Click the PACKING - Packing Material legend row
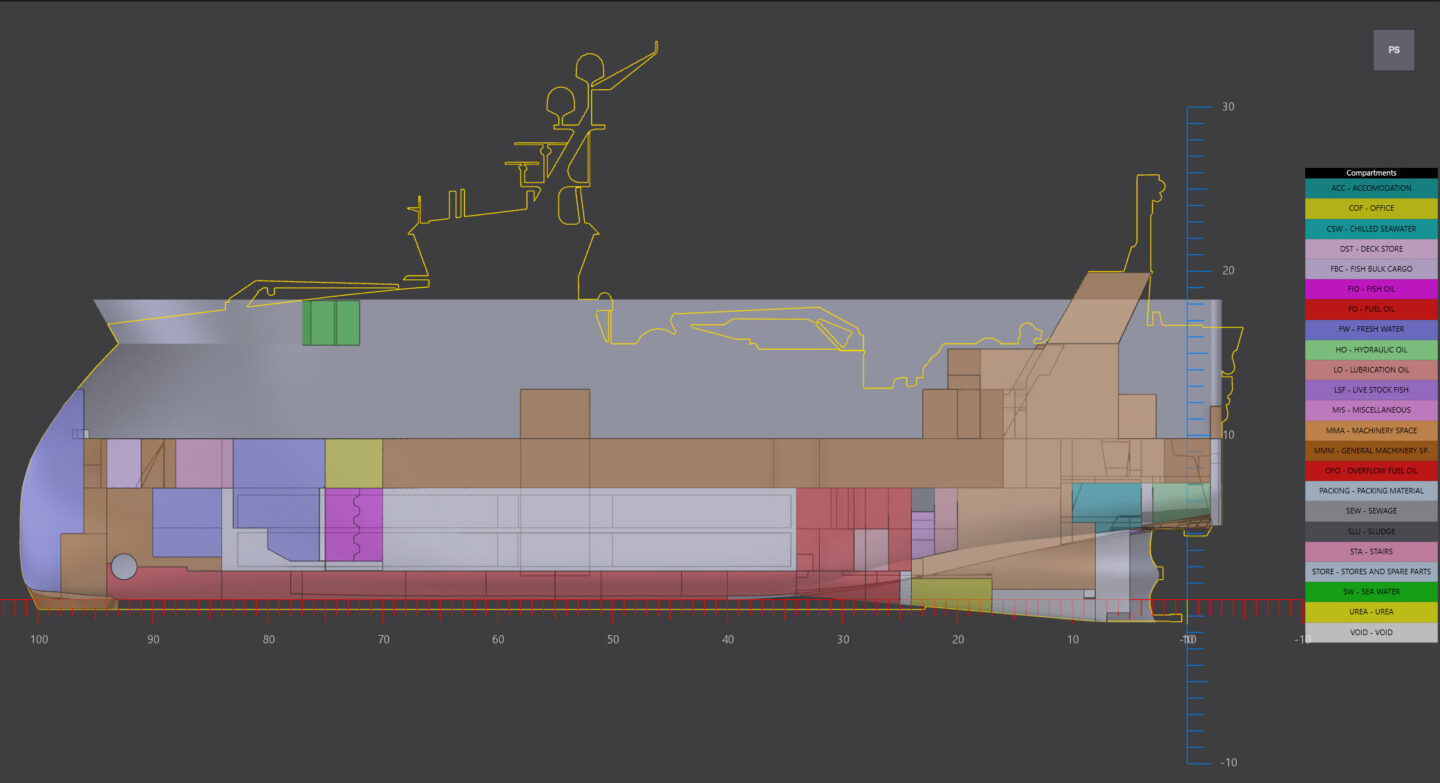 (x=1371, y=490)
